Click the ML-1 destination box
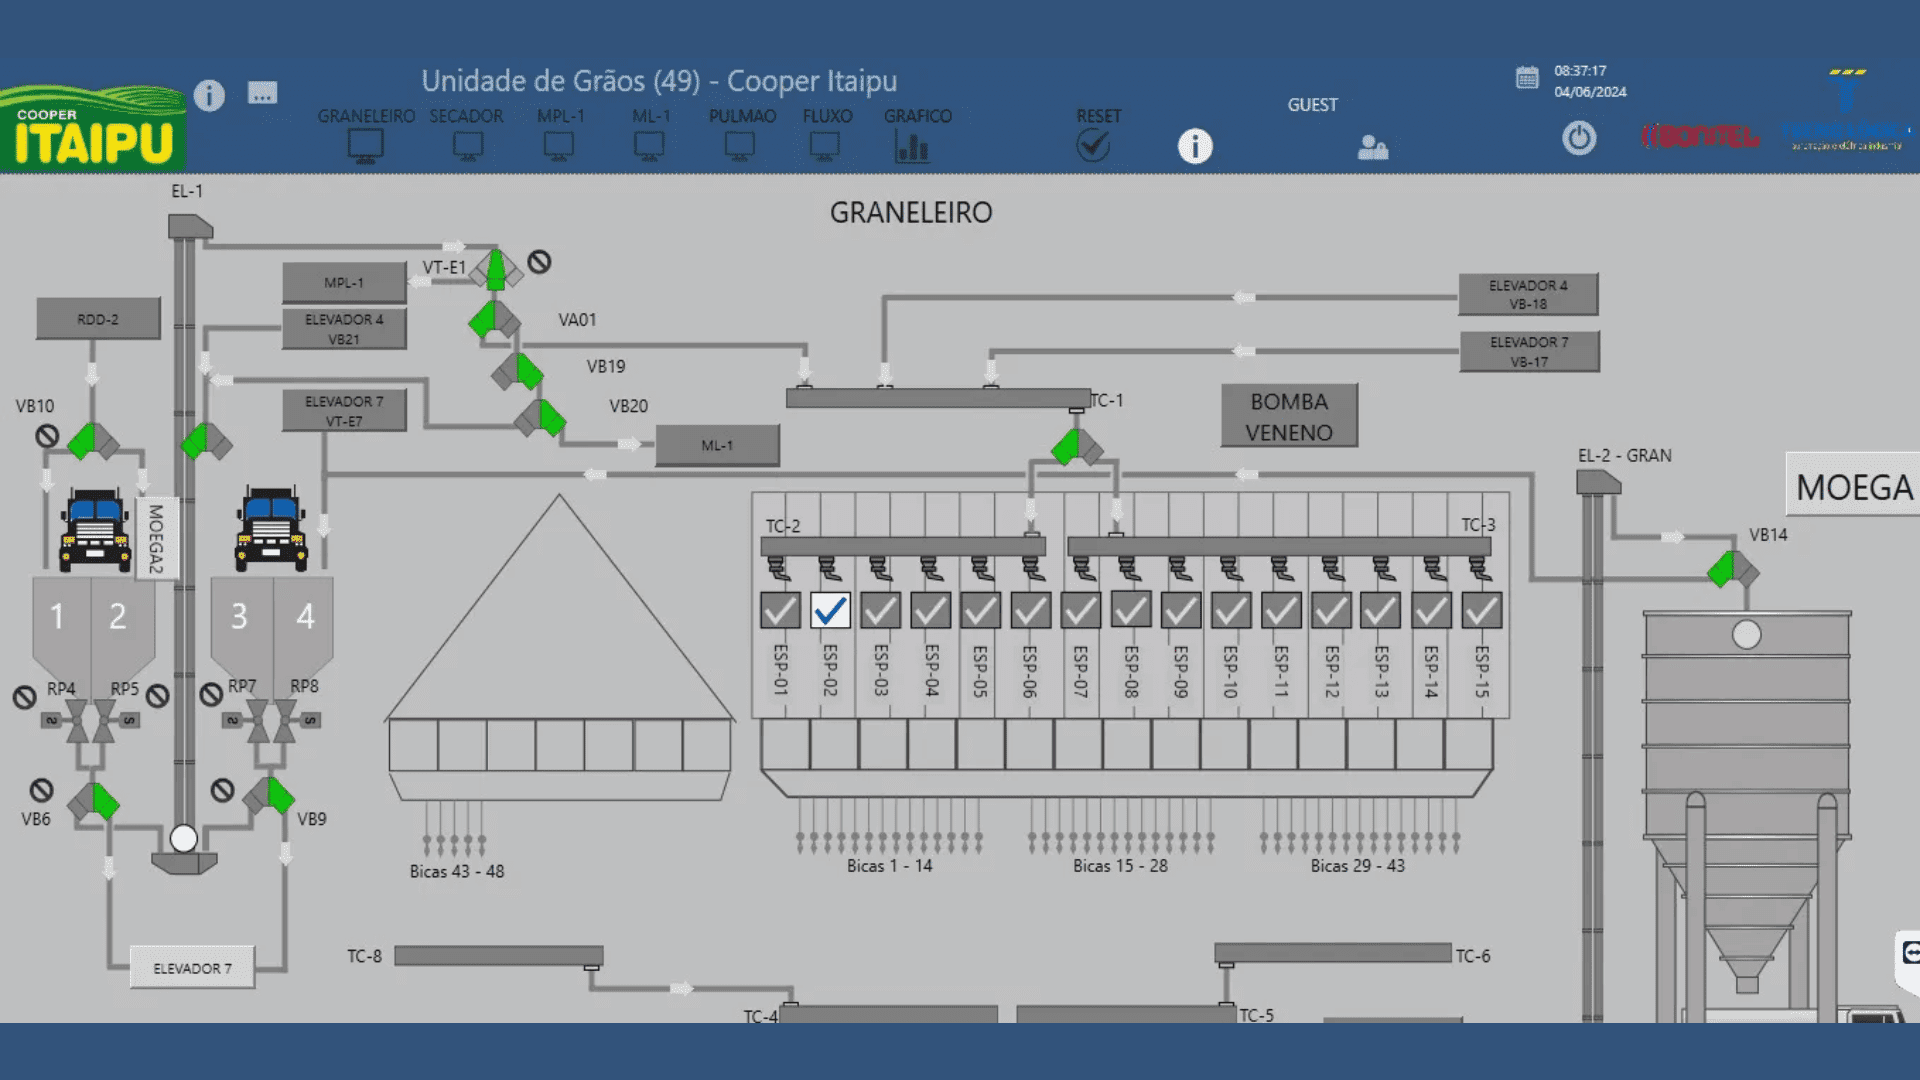Image resolution: width=1920 pixels, height=1080 pixels. tap(717, 446)
